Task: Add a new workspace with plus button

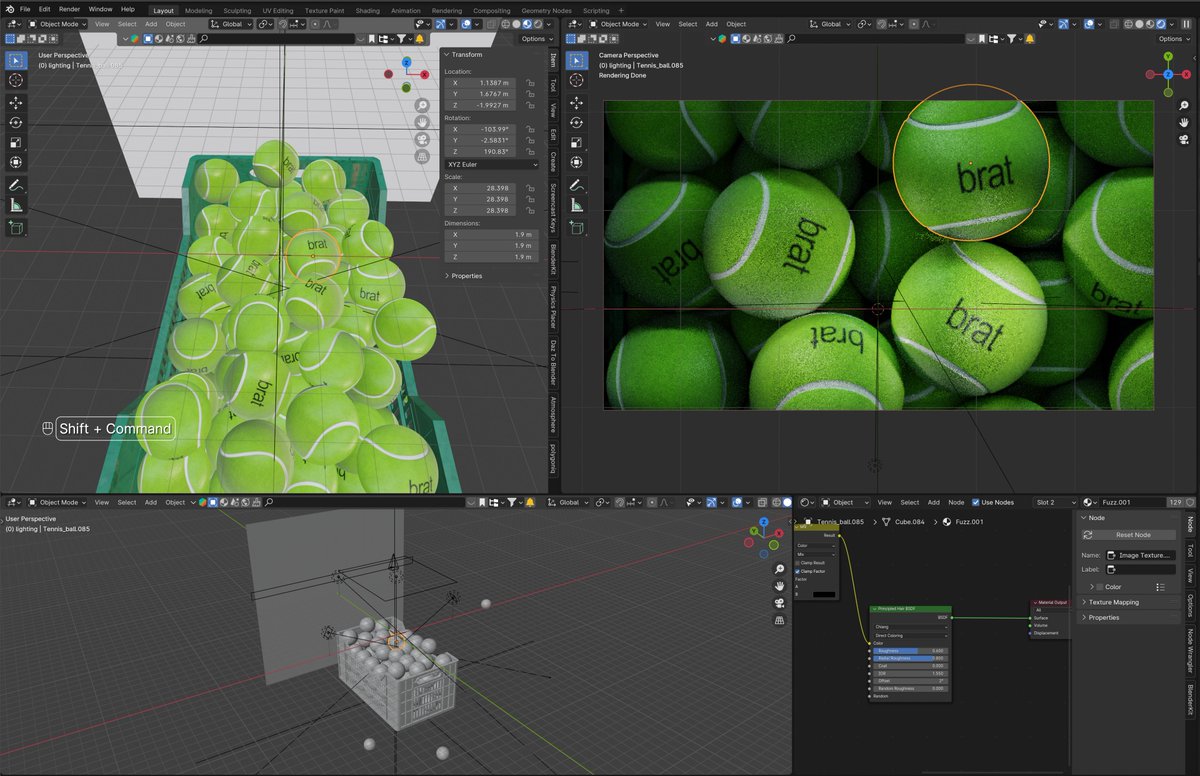Action: [621, 10]
